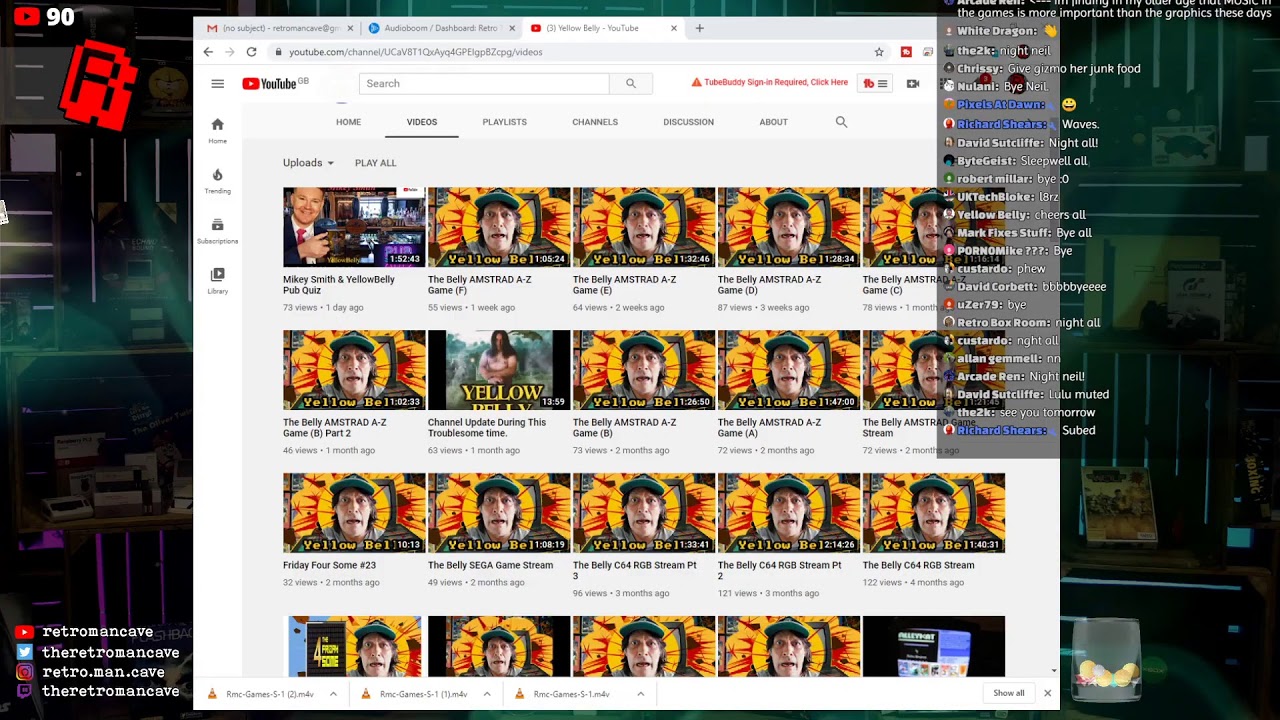Reload the page
Viewport: 1280px width, 720px height.
(251, 52)
